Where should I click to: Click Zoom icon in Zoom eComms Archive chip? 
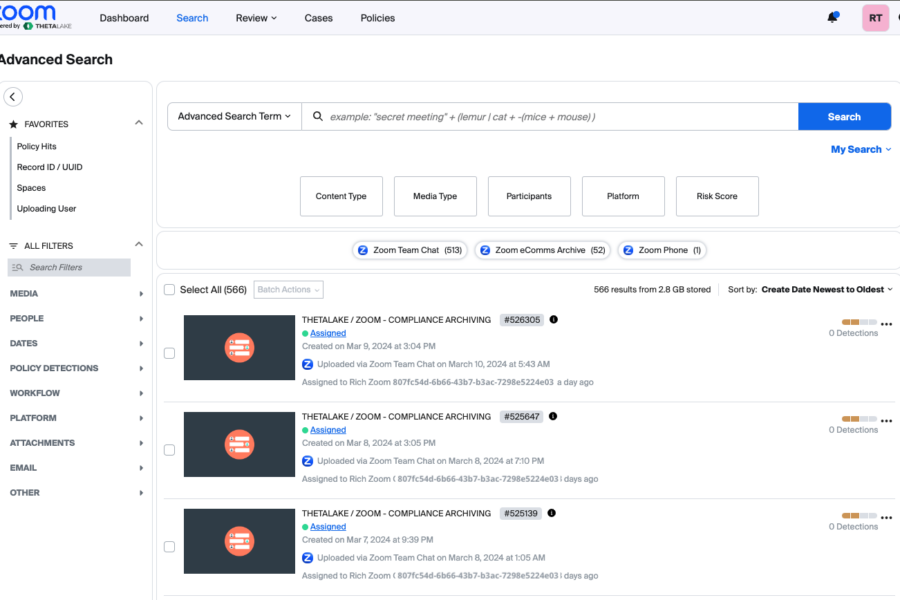pyautogui.click(x=485, y=250)
